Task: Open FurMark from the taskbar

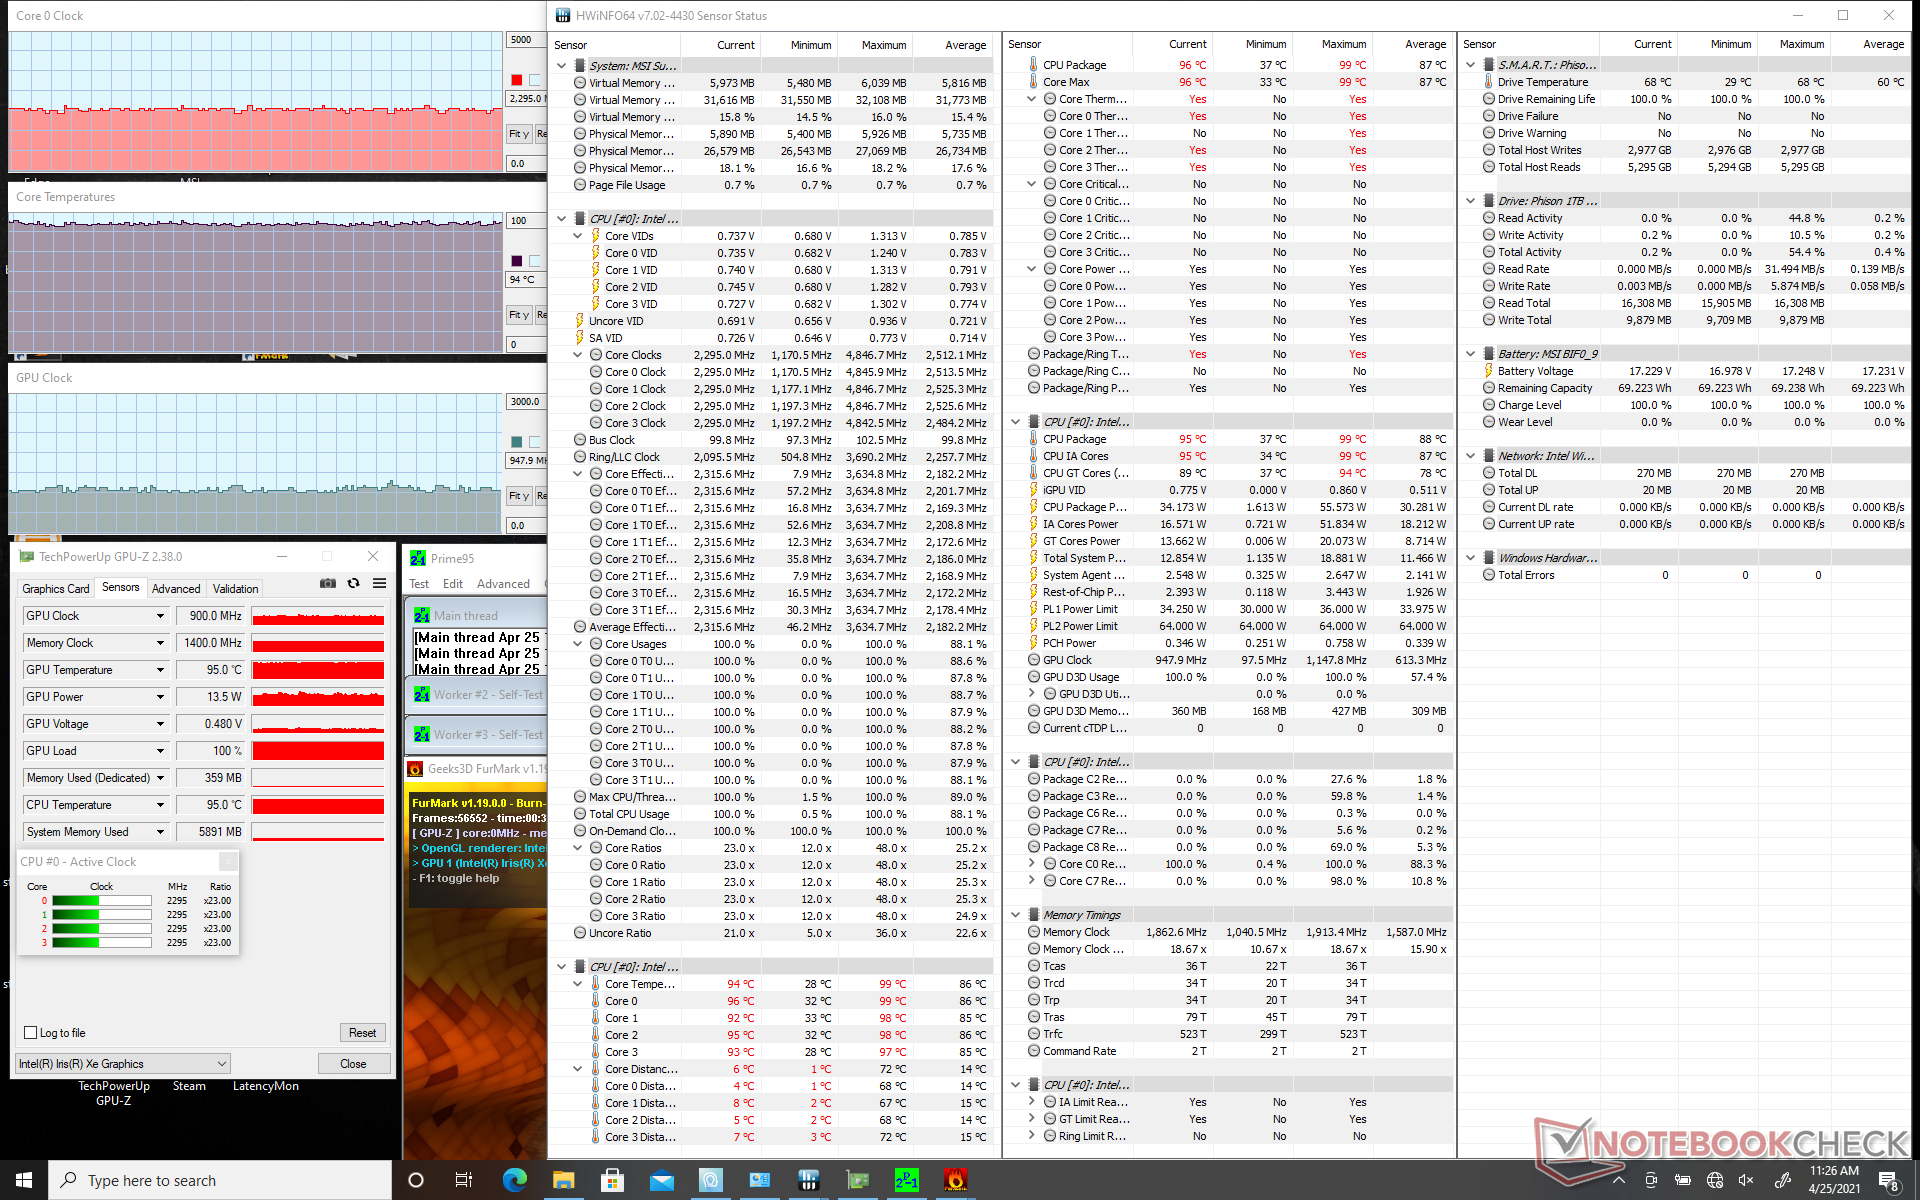Action: 956,1180
